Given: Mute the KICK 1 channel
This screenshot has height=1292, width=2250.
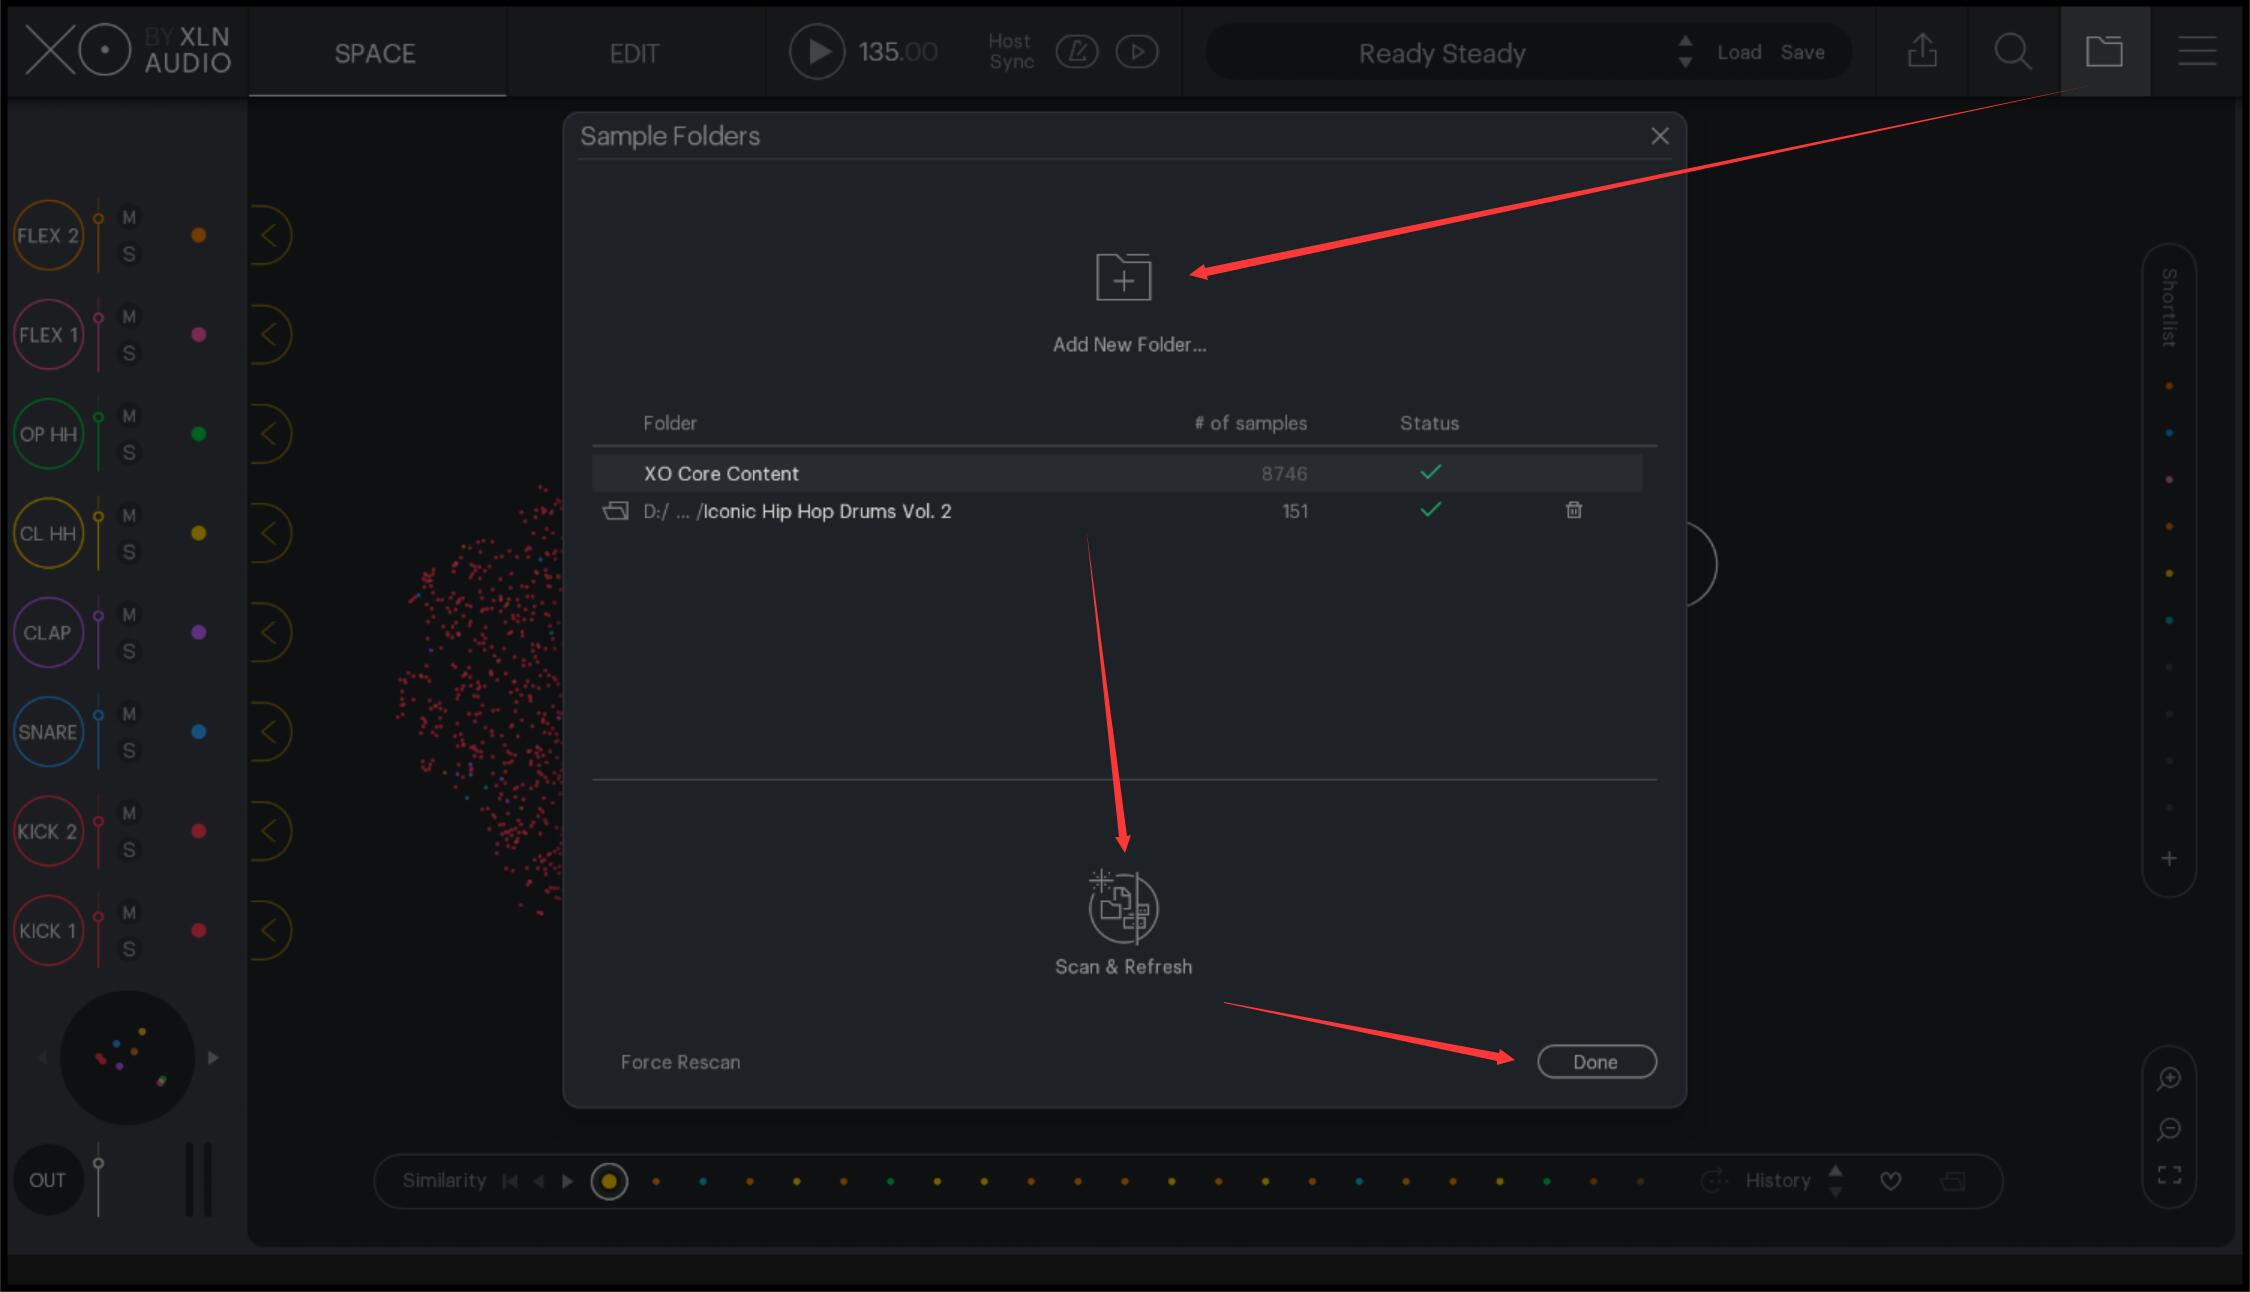Looking at the screenshot, I should tap(129, 912).
